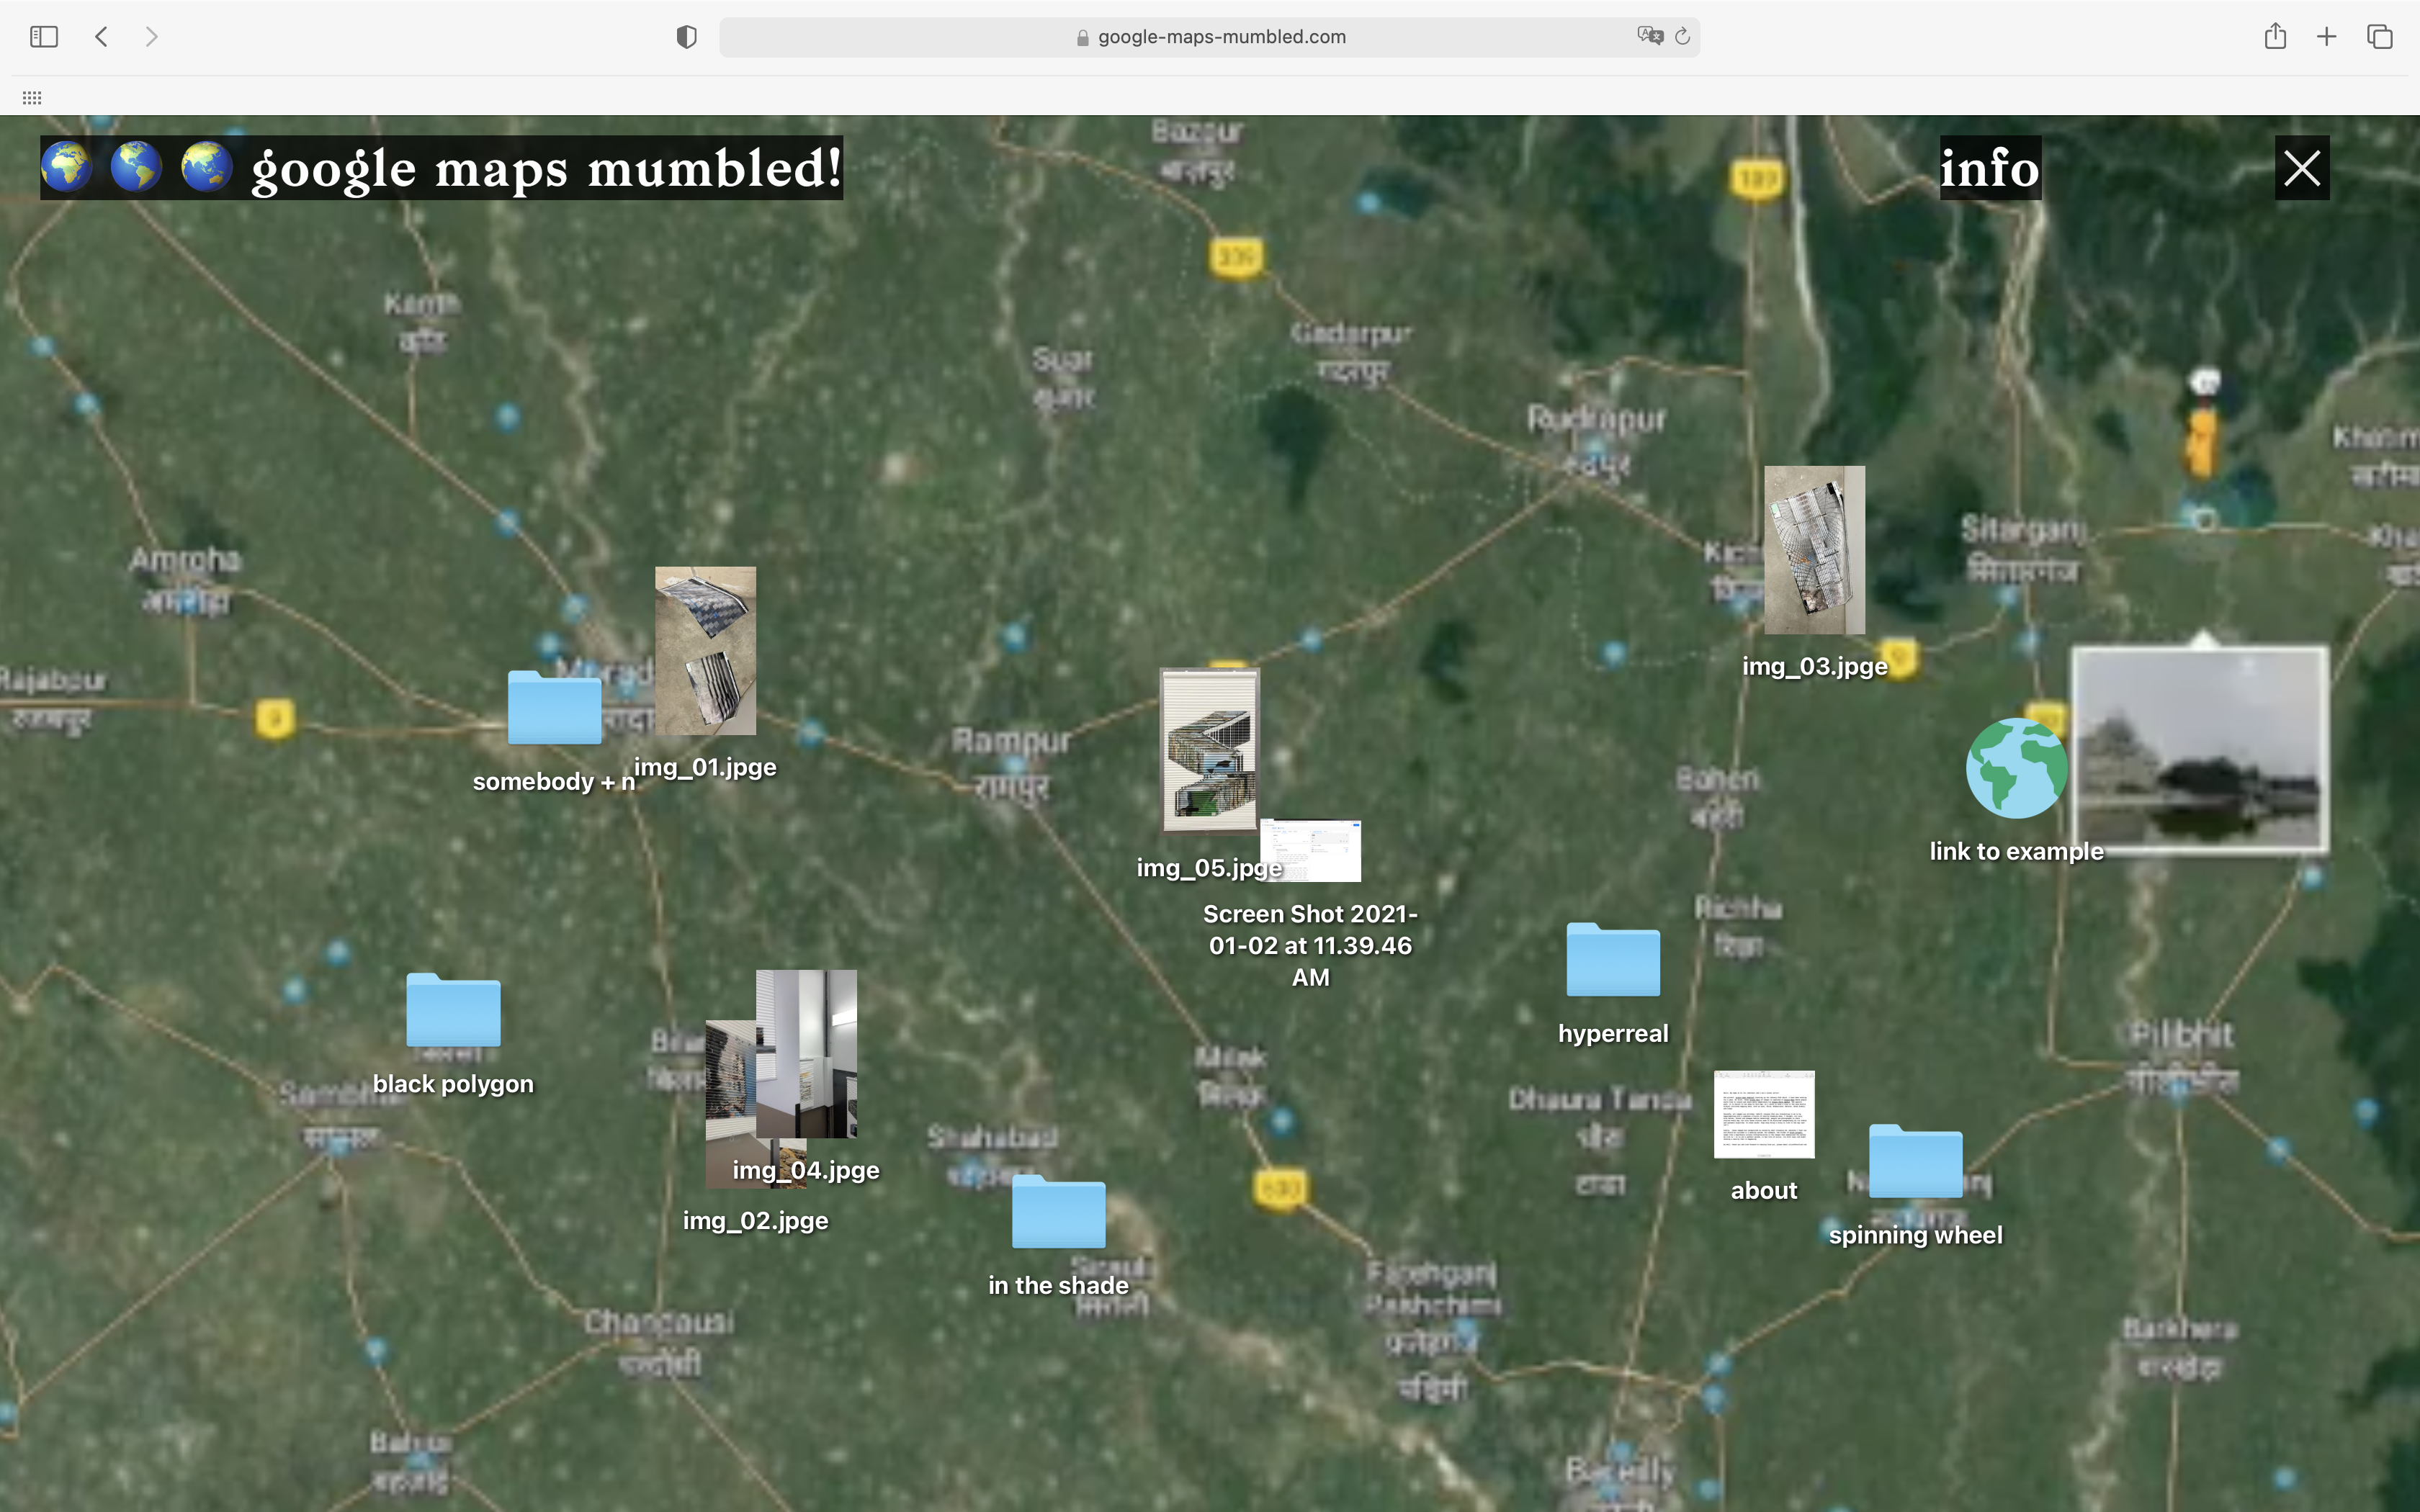Image resolution: width=2420 pixels, height=1512 pixels.
Task: Click the link to example globe
Action: click(2016, 768)
